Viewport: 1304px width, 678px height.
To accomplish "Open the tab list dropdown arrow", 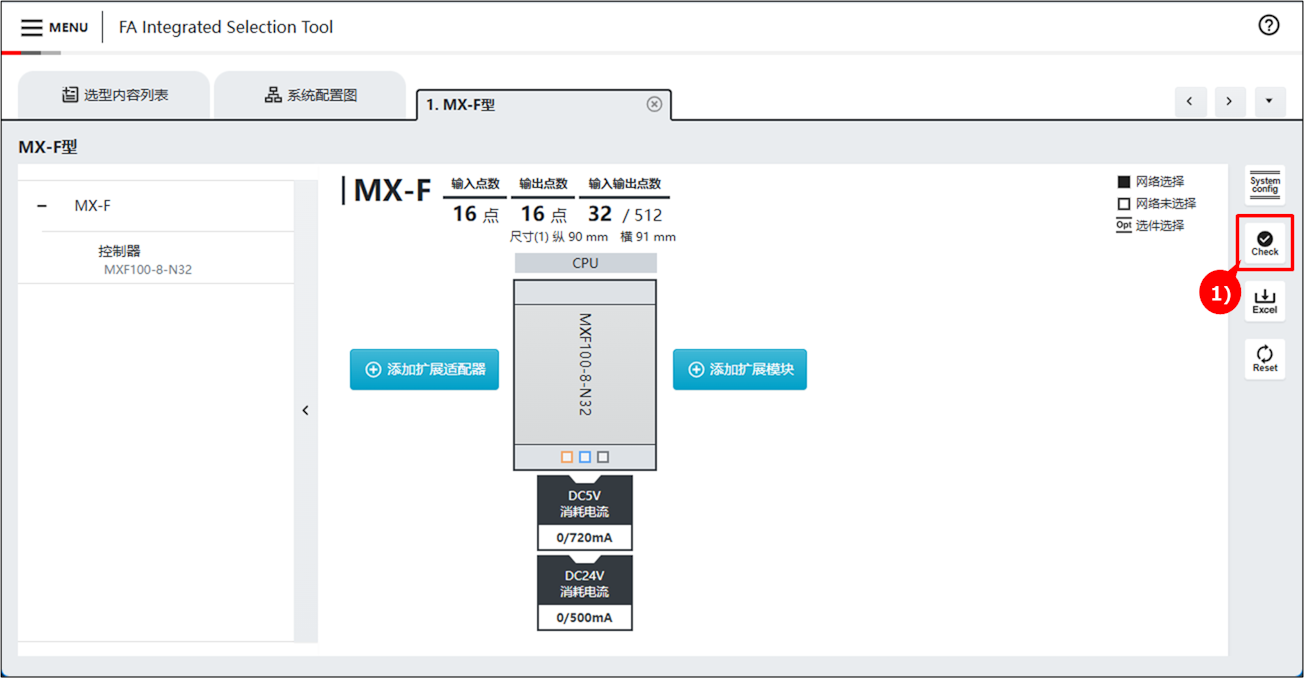I will (1269, 101).
